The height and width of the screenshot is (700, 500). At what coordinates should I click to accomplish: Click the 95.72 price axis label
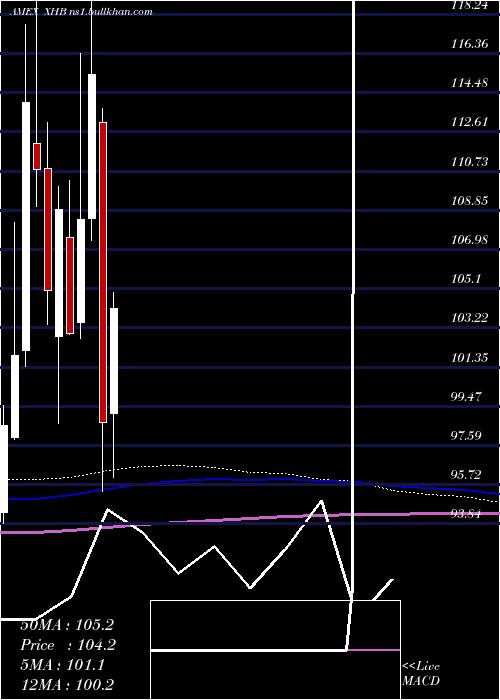click(x=467, y=475)
